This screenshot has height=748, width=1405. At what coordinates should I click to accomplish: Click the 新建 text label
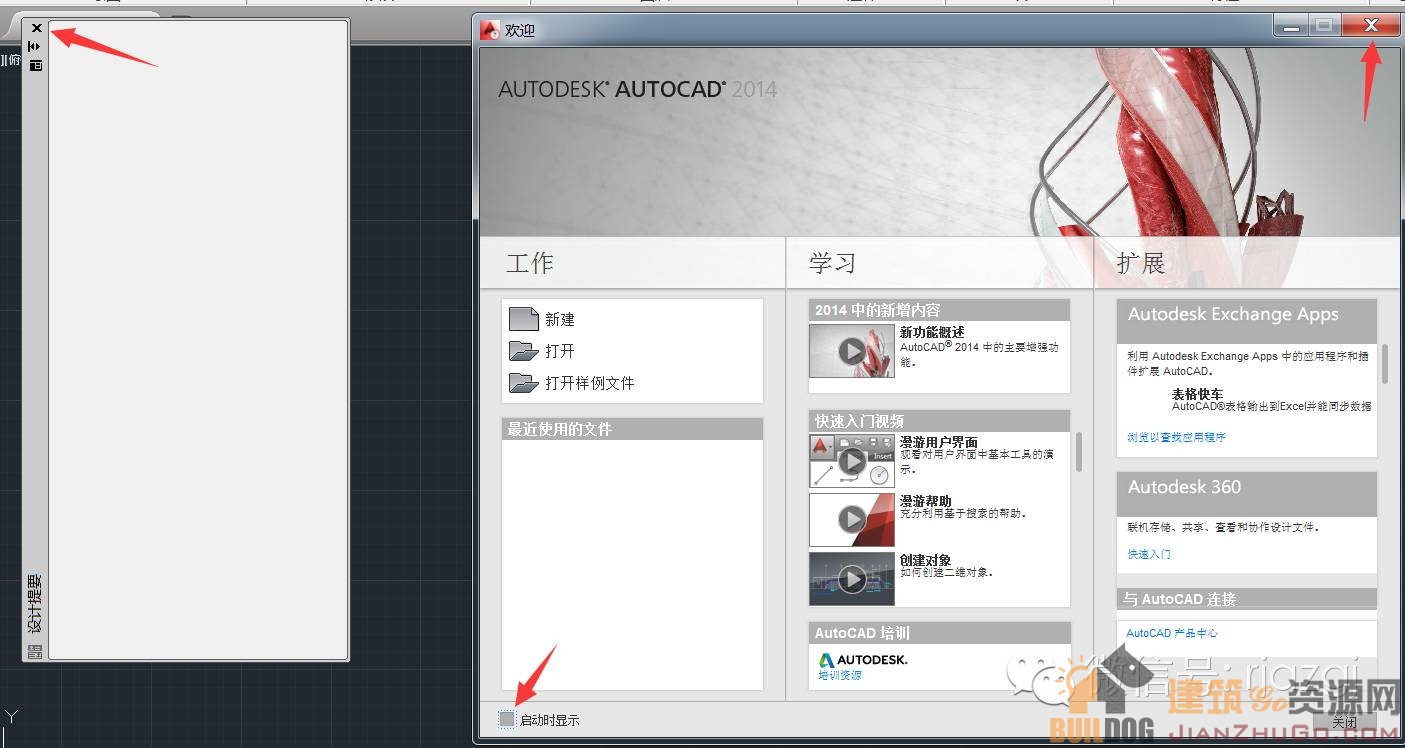[560, 320]
